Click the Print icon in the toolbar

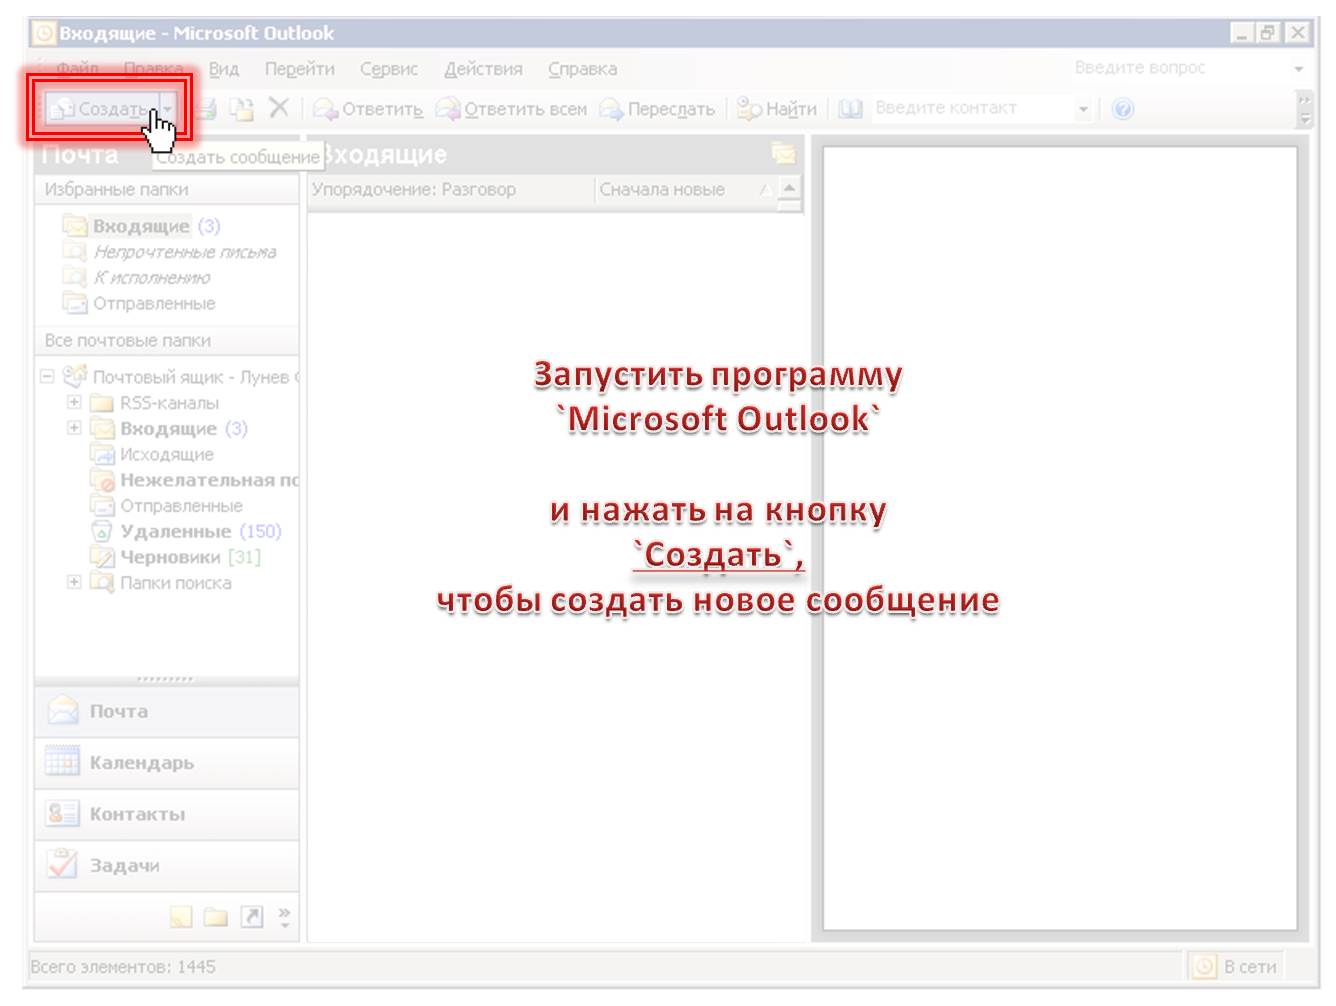click(204, 108)
